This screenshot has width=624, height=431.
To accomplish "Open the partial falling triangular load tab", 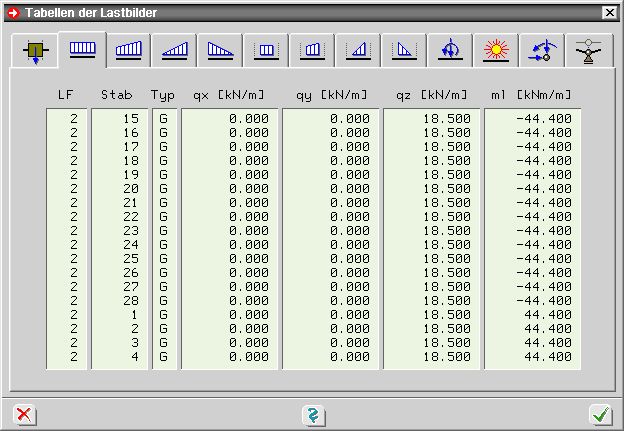I will (x=405, y=49).
